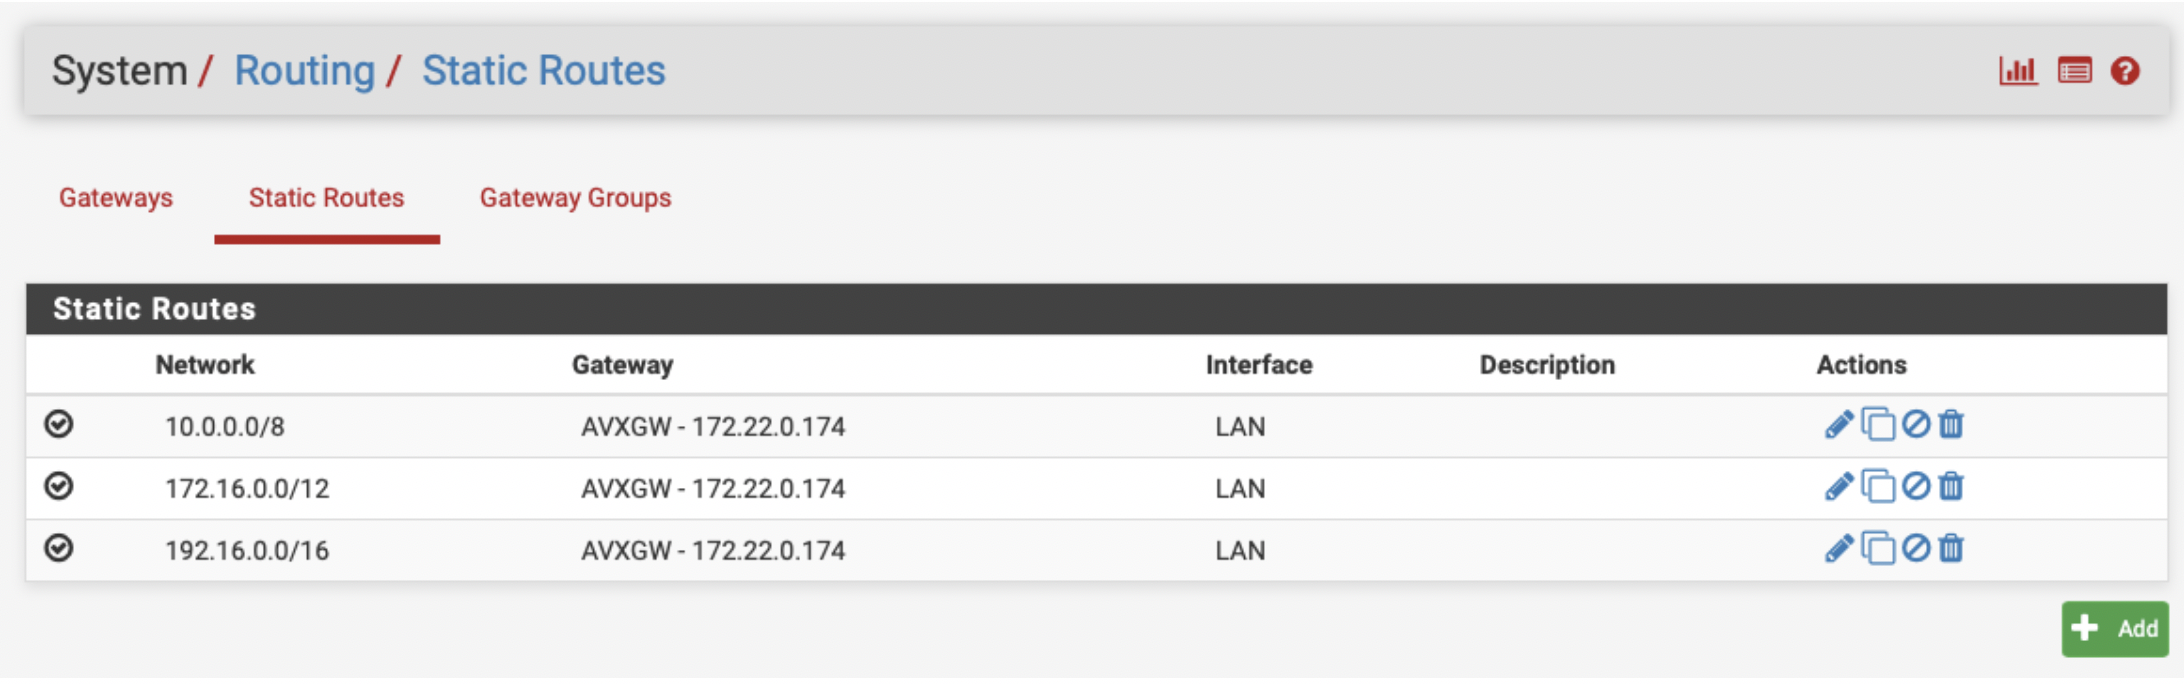This screenshot has width=2184, height=684.
Task: Edit the 172.16.0.0/12 static route
Action: coord(1838,487)
